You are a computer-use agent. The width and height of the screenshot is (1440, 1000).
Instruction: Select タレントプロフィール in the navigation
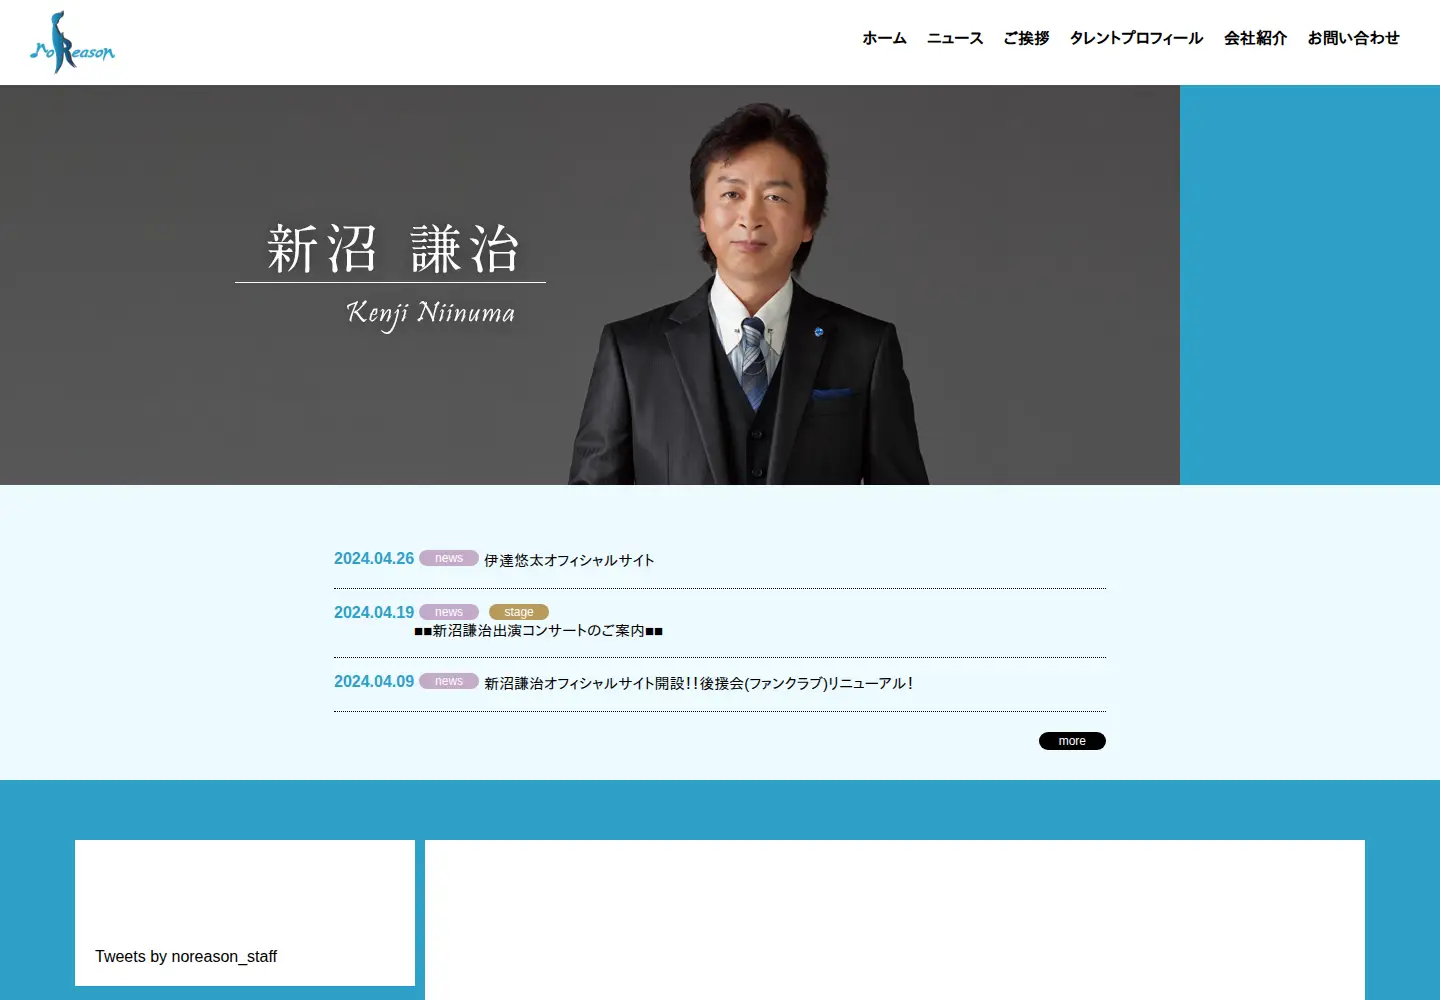(1136, 38)
